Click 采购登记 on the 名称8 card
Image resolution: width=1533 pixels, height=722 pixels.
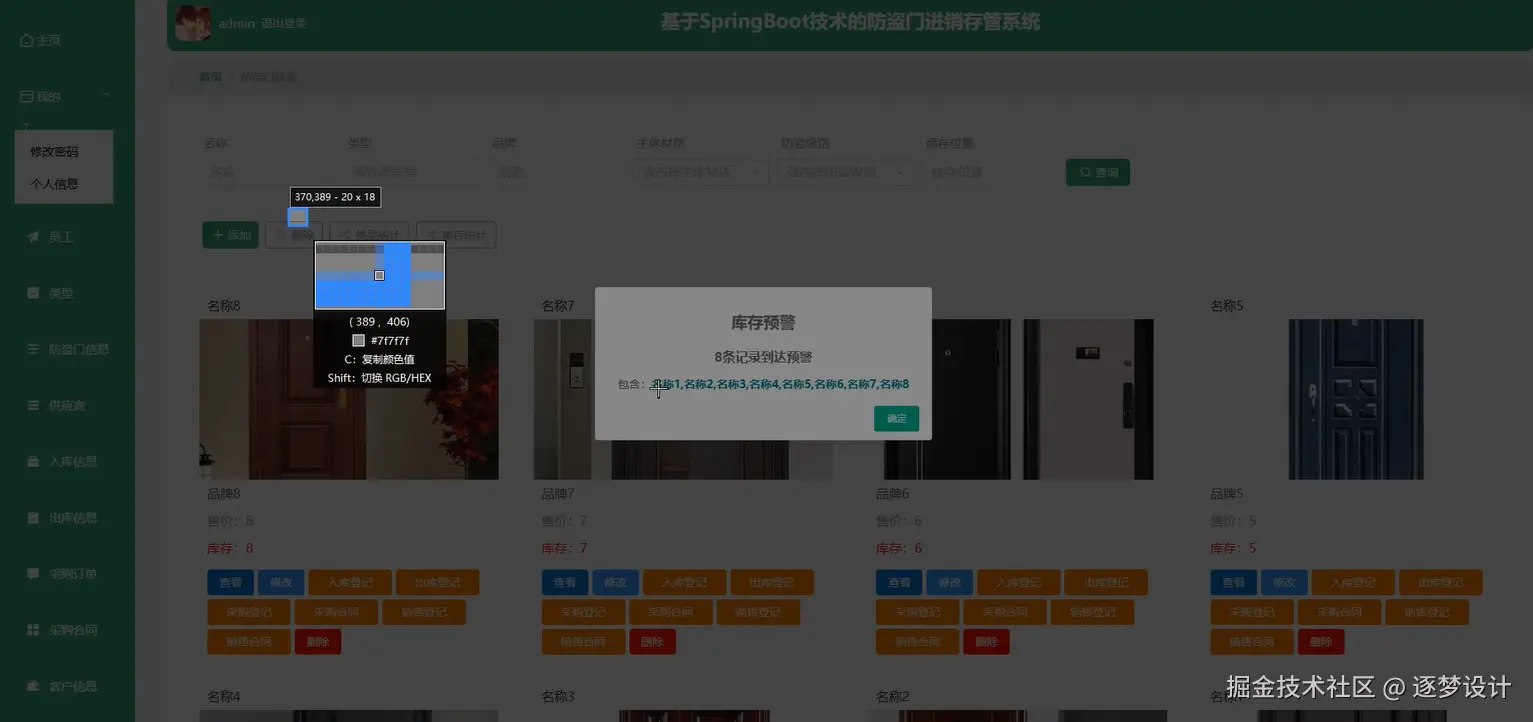[x=248, y=612]
